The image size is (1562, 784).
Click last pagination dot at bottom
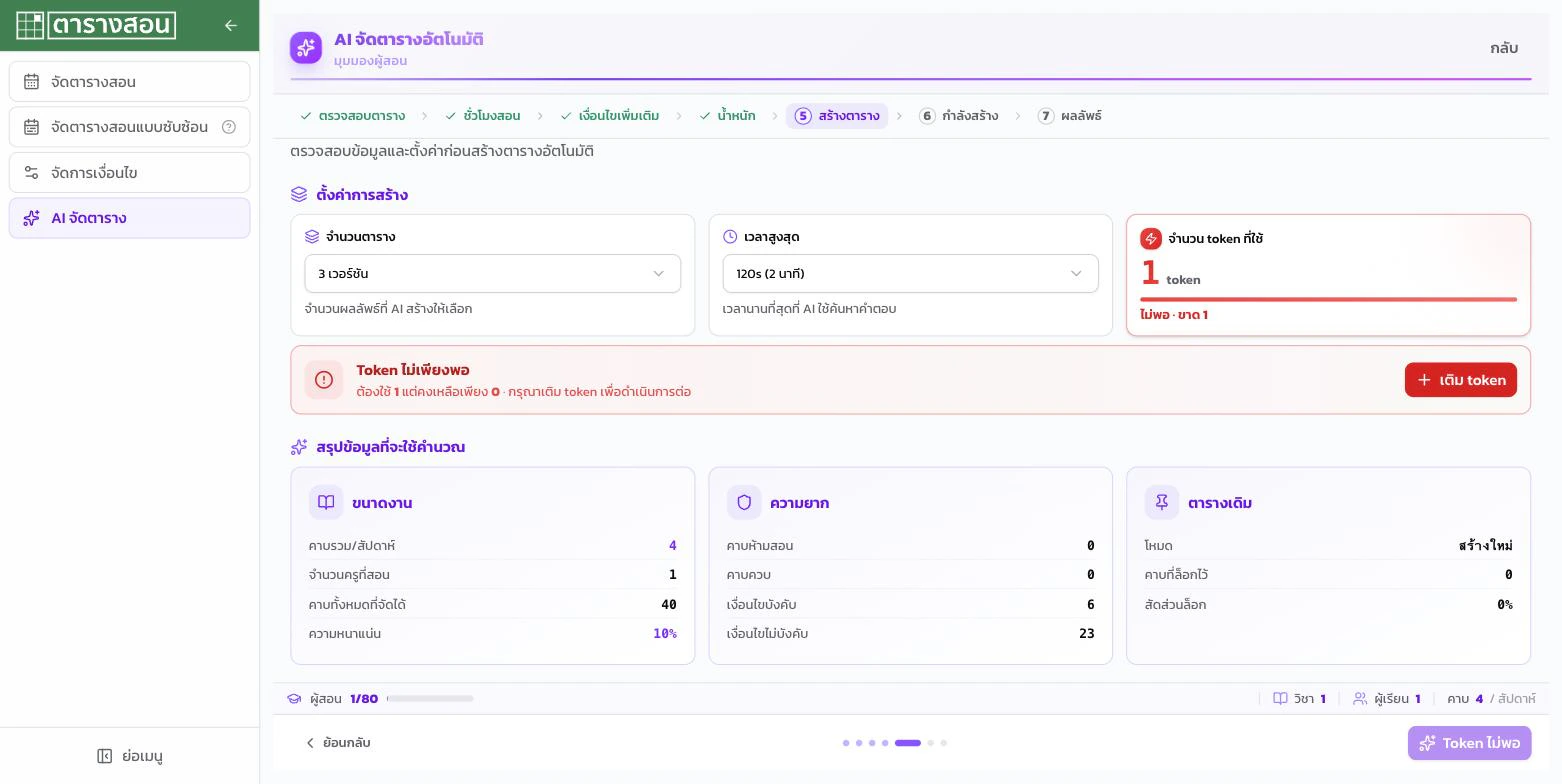tap(944, 743)
